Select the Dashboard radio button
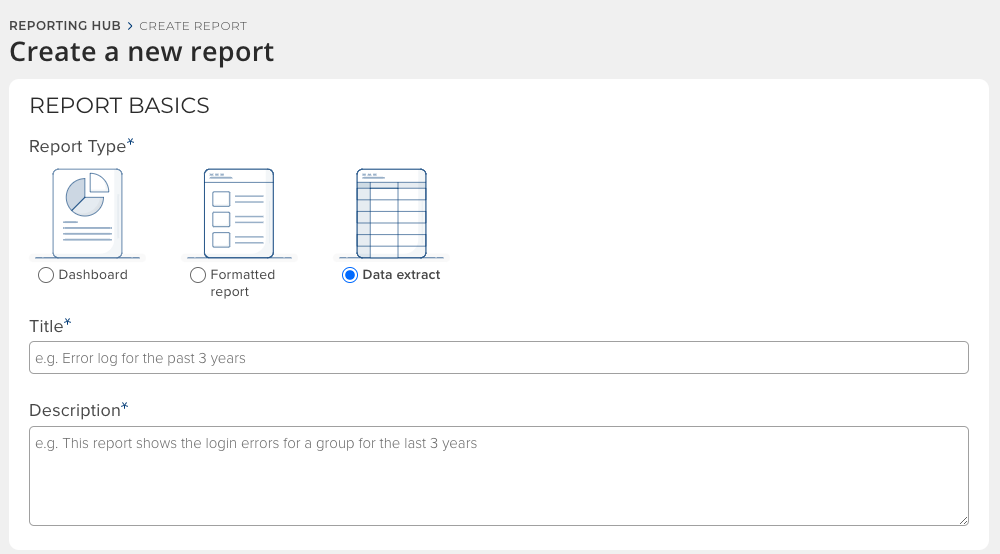Viewport: 1000px width, 554px height. (x=45, y=275)
